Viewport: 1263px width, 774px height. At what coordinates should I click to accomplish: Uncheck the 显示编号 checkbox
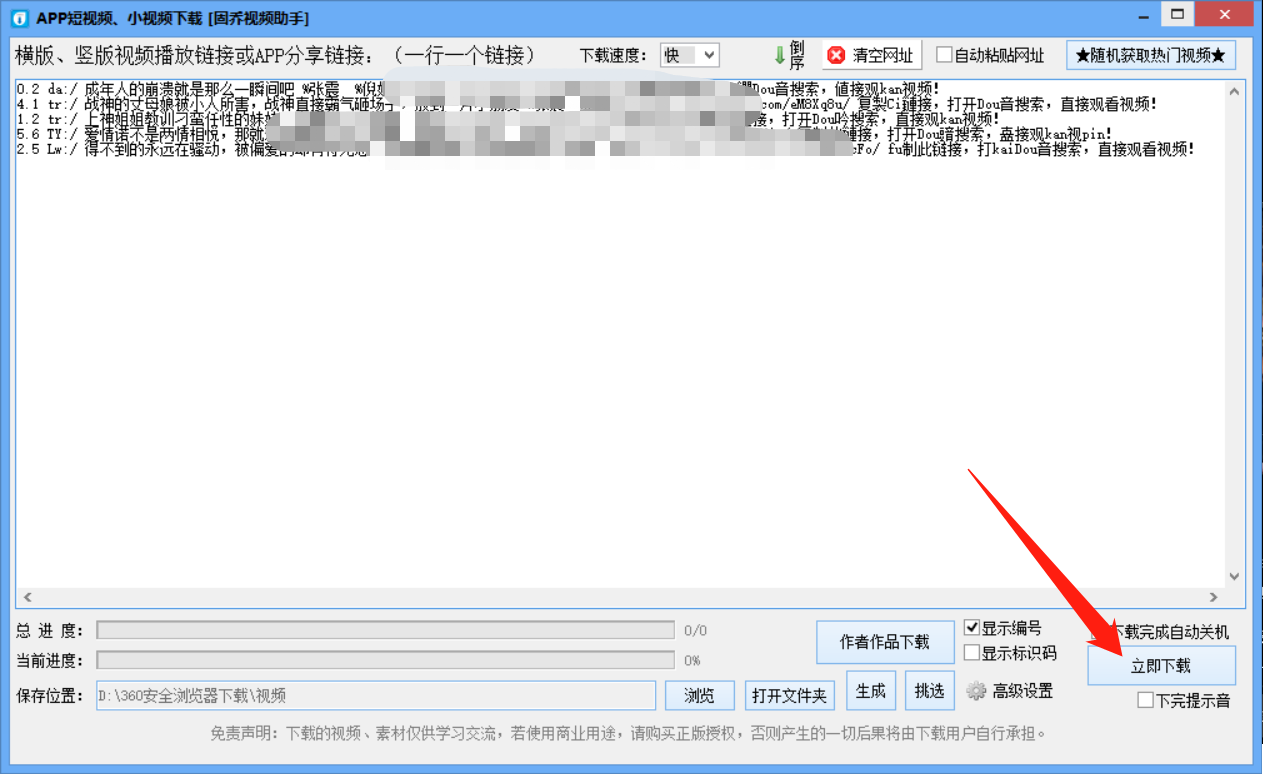[x=971, y=628]
